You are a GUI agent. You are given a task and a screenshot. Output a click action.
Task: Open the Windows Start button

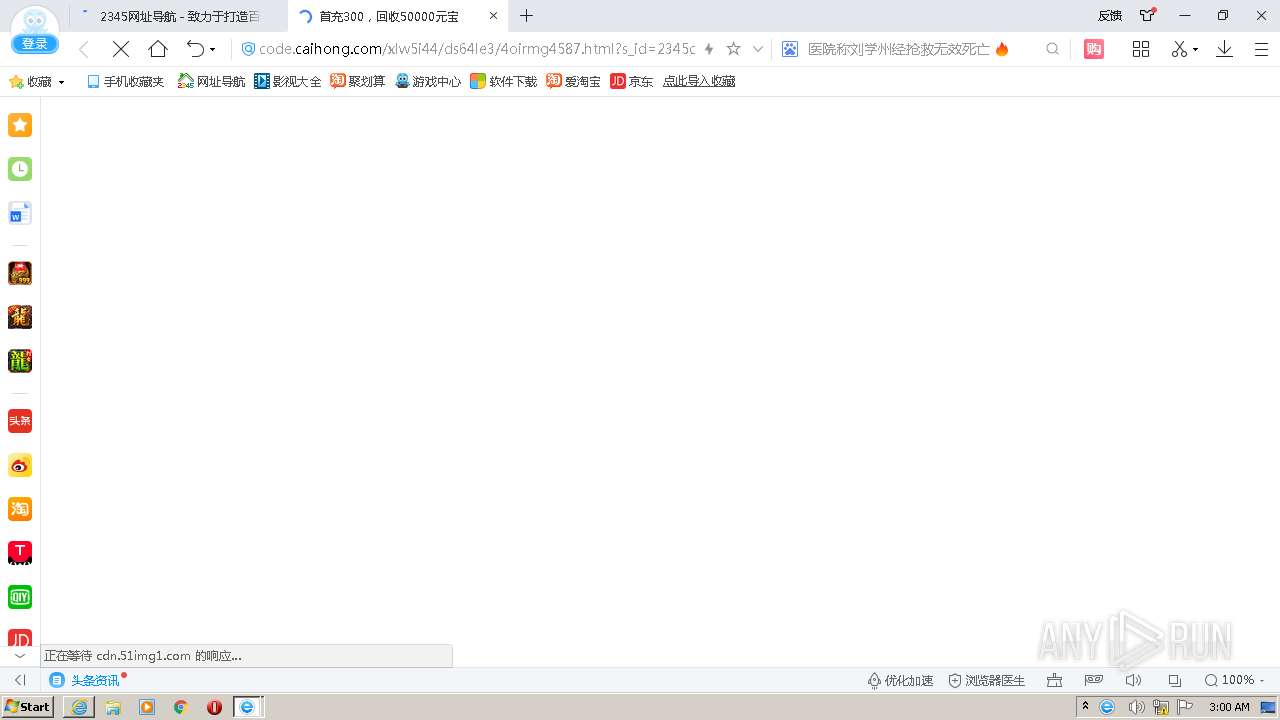click(x=28, y=707)
